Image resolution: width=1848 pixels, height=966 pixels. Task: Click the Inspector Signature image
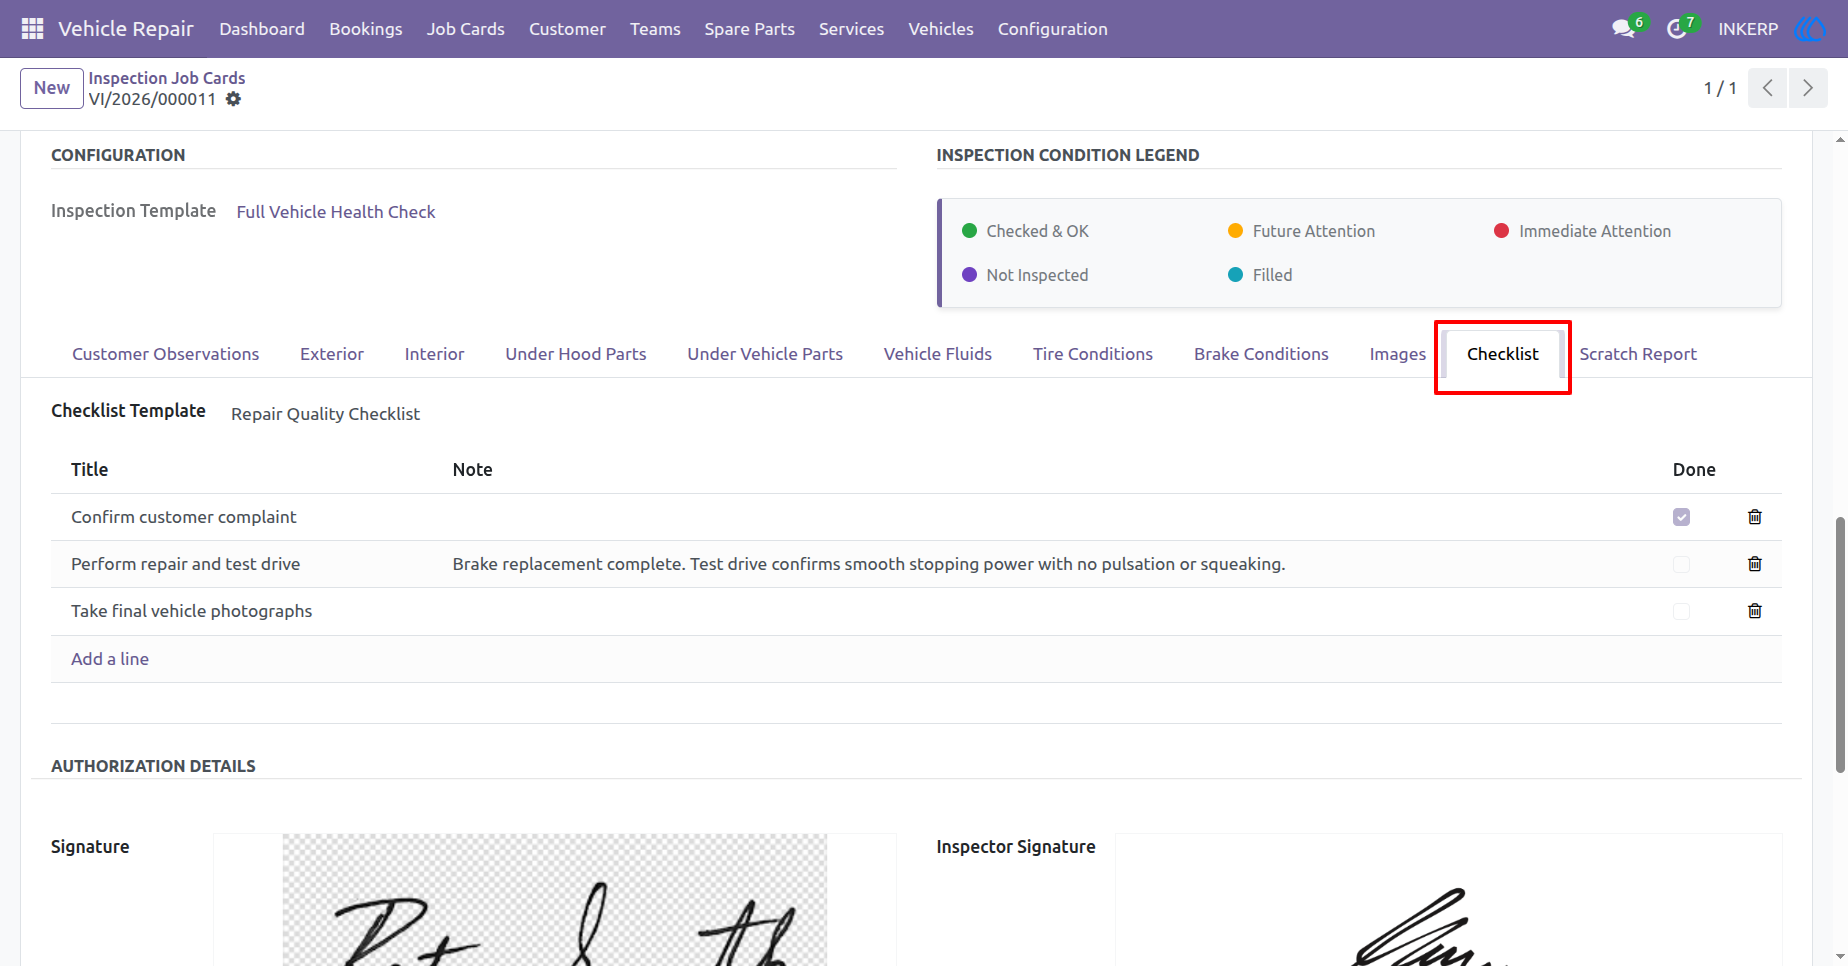[1448, 900]
